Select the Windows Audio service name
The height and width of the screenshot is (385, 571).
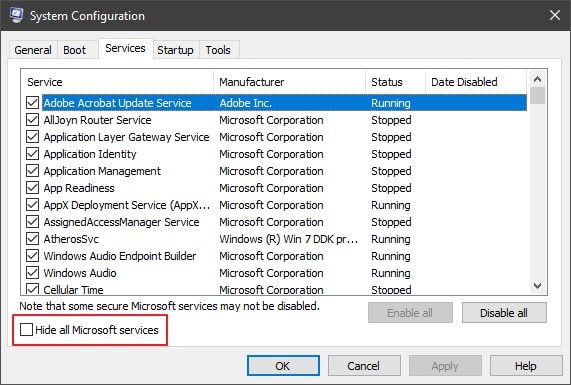point(80,273)
